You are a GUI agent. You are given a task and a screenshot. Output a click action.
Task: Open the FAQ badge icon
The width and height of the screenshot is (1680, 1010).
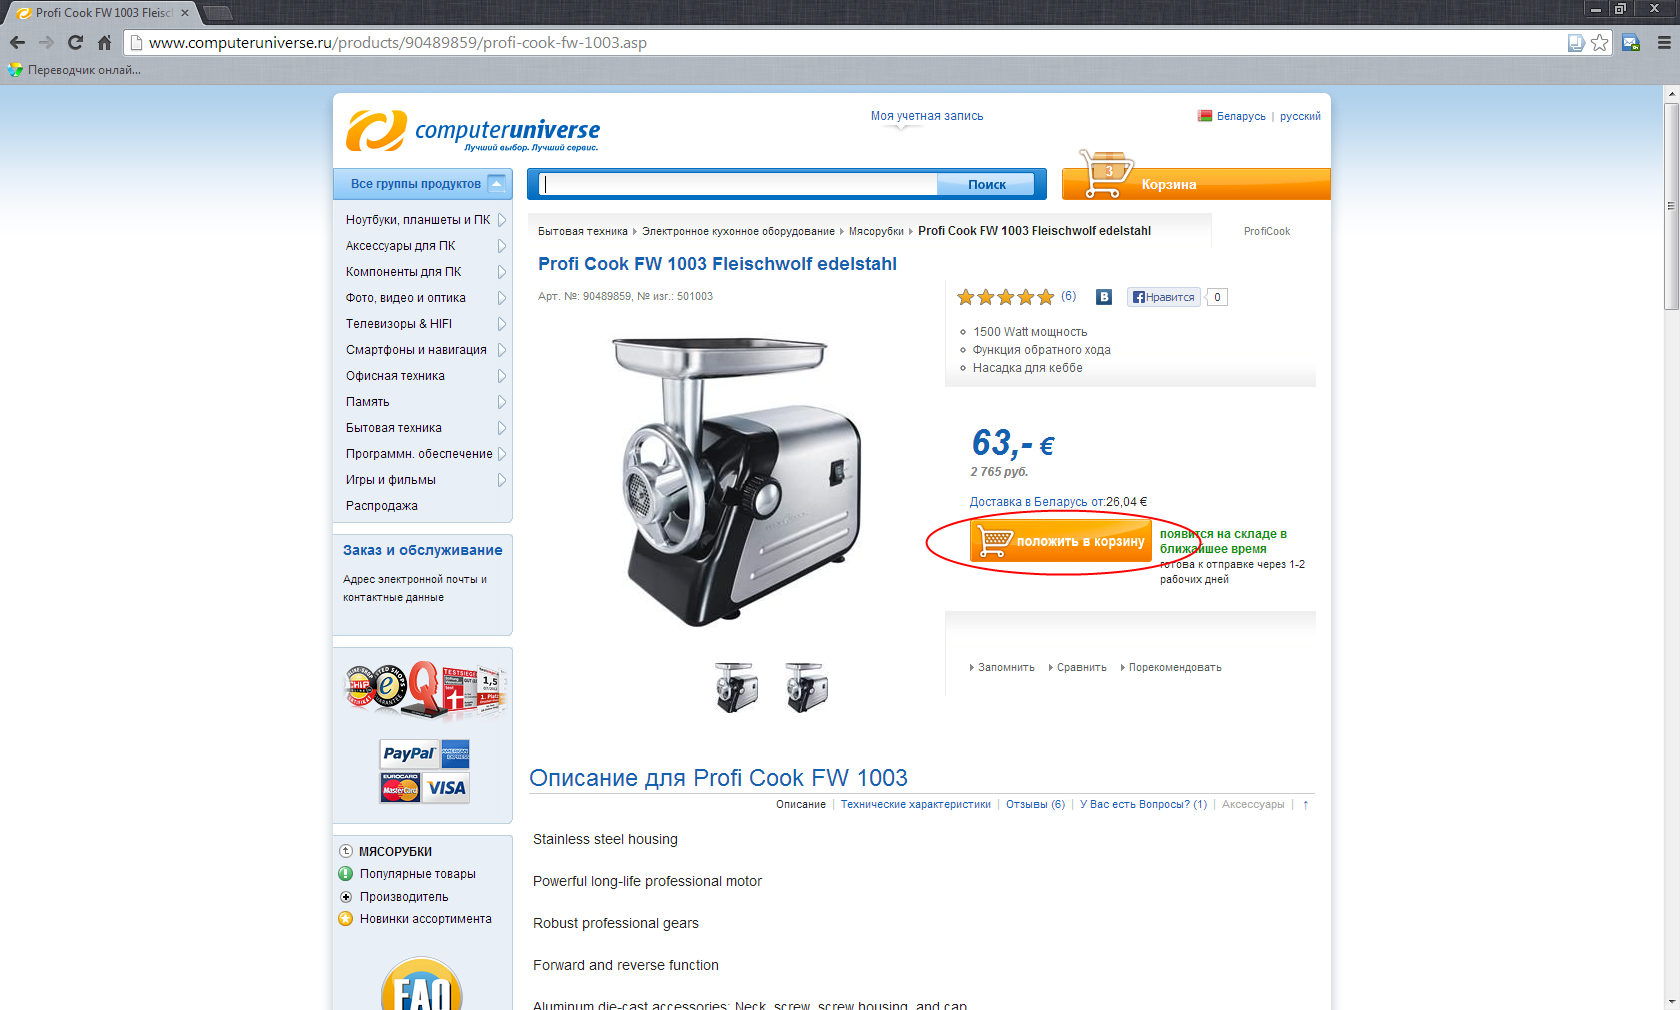[422, 985]
